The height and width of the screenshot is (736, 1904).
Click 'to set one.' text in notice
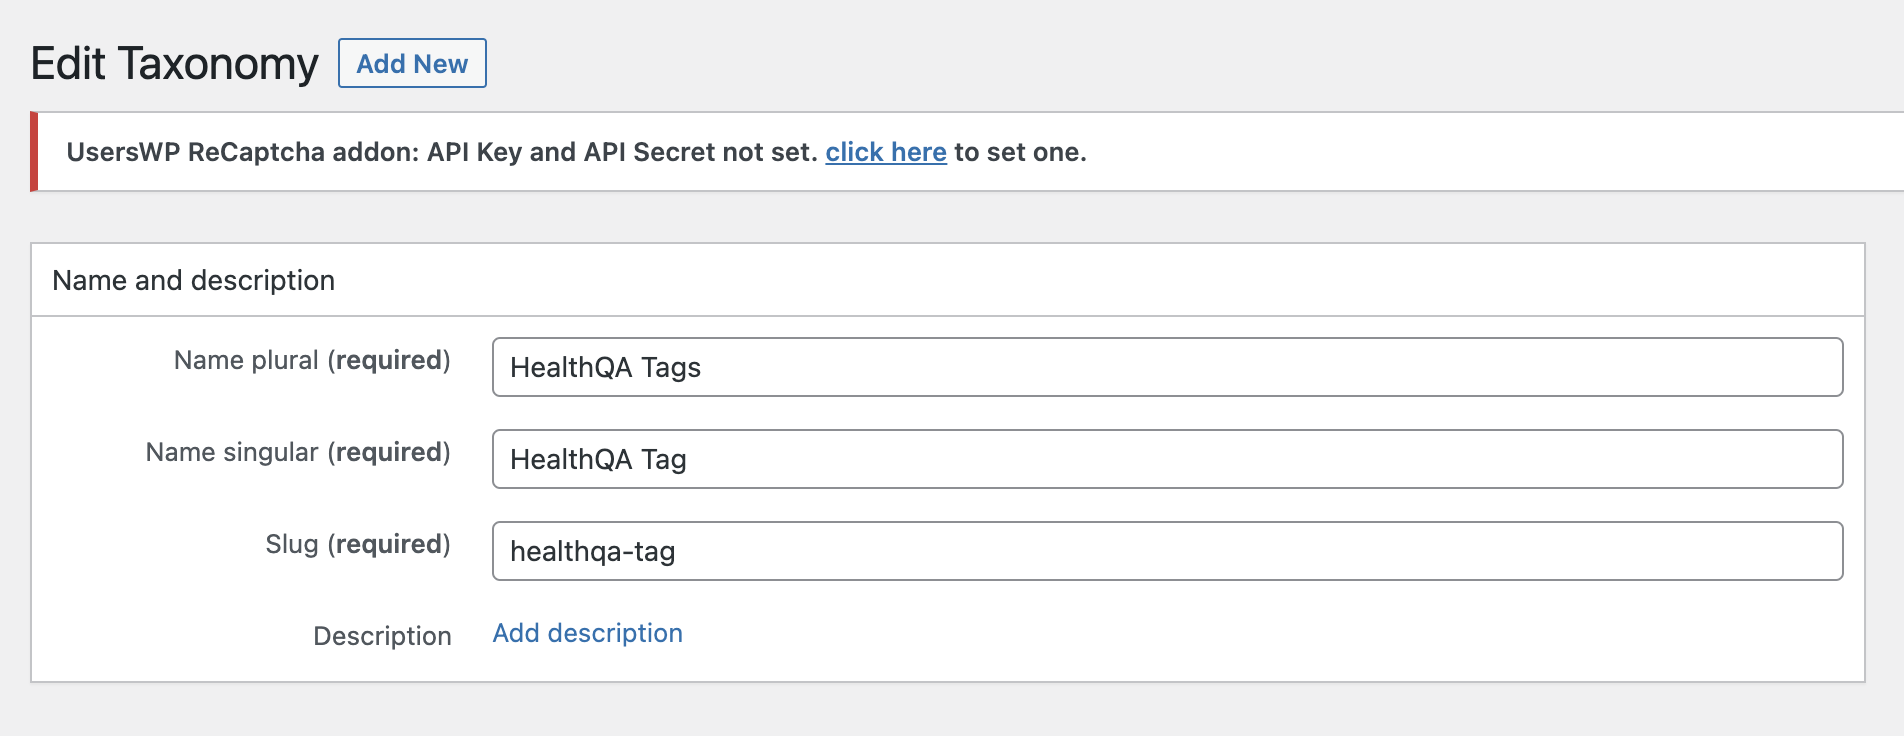1020,152
